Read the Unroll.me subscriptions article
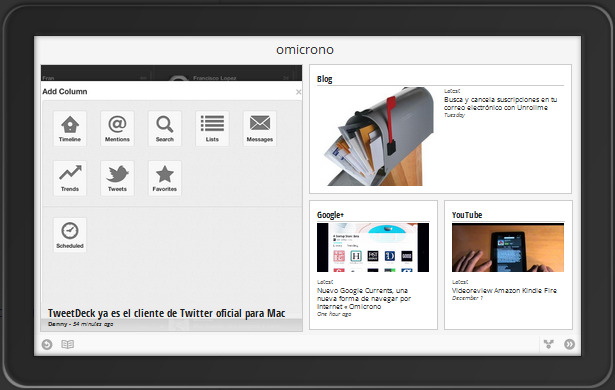This screenshot has height=390, width=615. [x=500, y=104]
